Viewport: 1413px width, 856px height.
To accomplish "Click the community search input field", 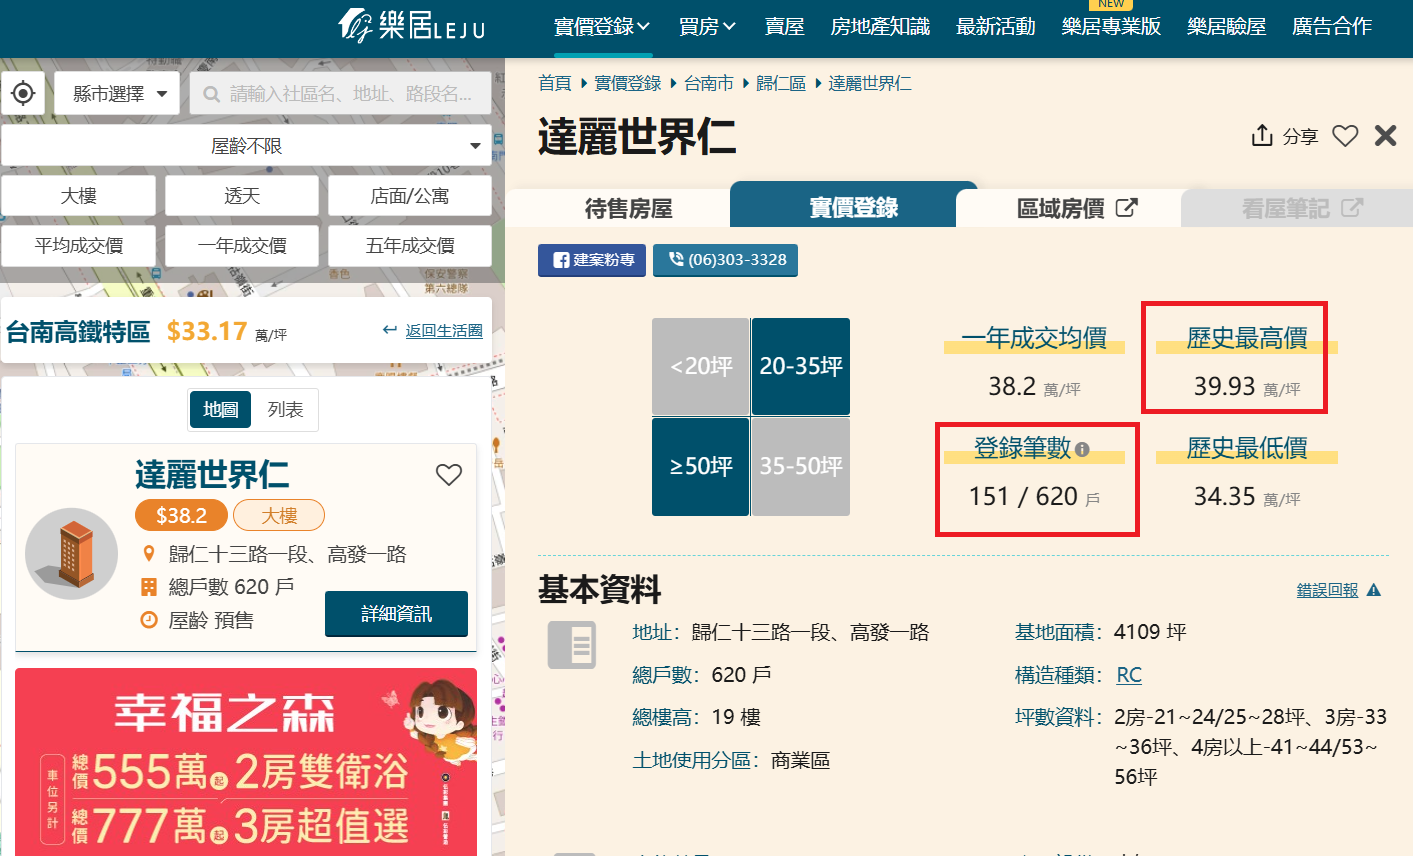I will point(341,93).
